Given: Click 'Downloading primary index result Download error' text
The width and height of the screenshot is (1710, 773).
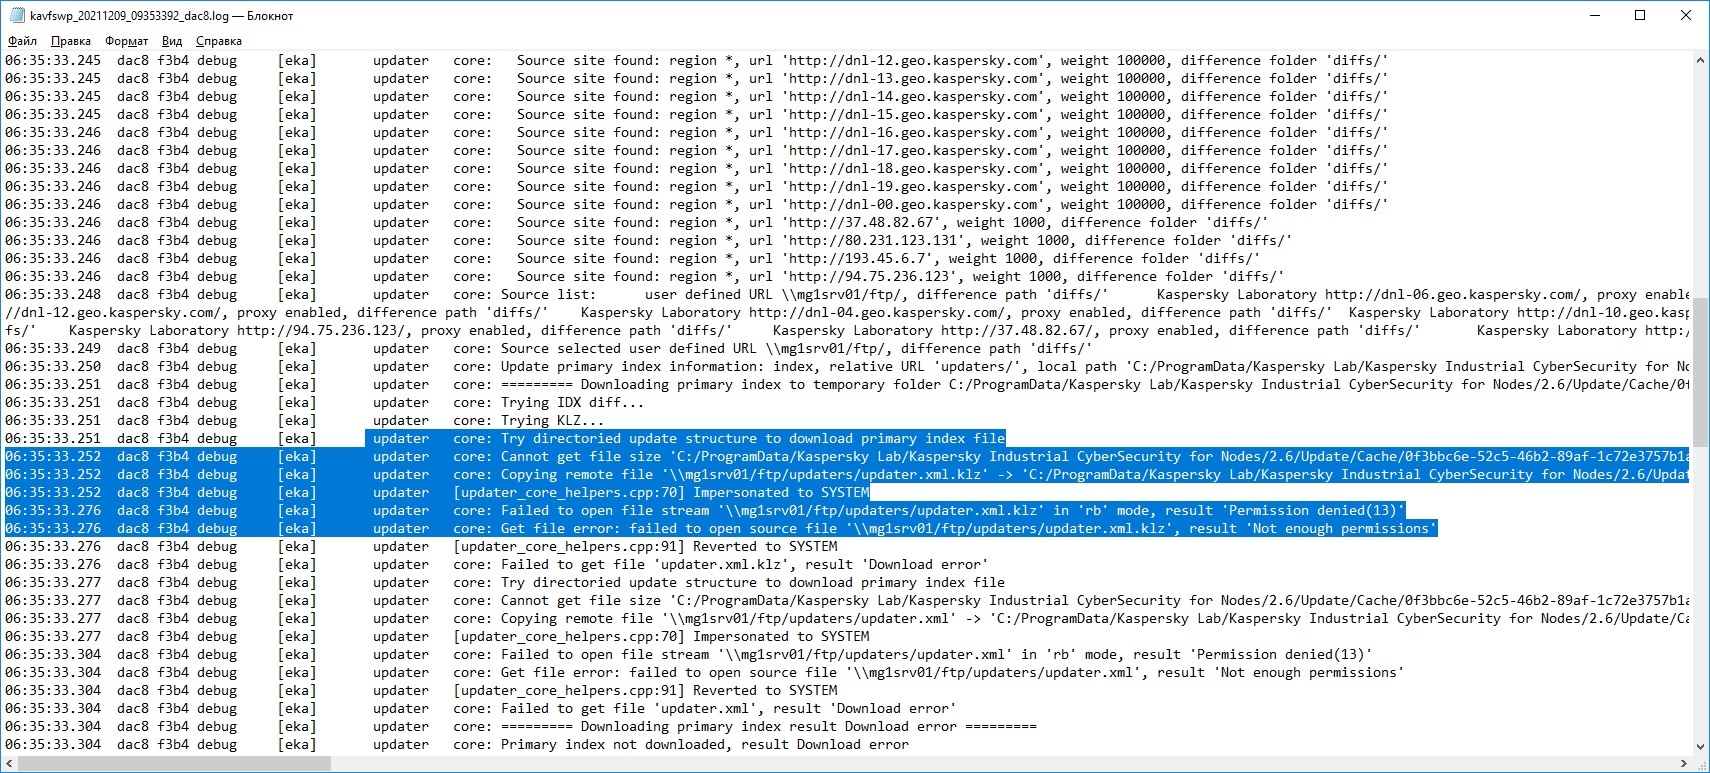Looking at the screenshot, I should 769,727.
